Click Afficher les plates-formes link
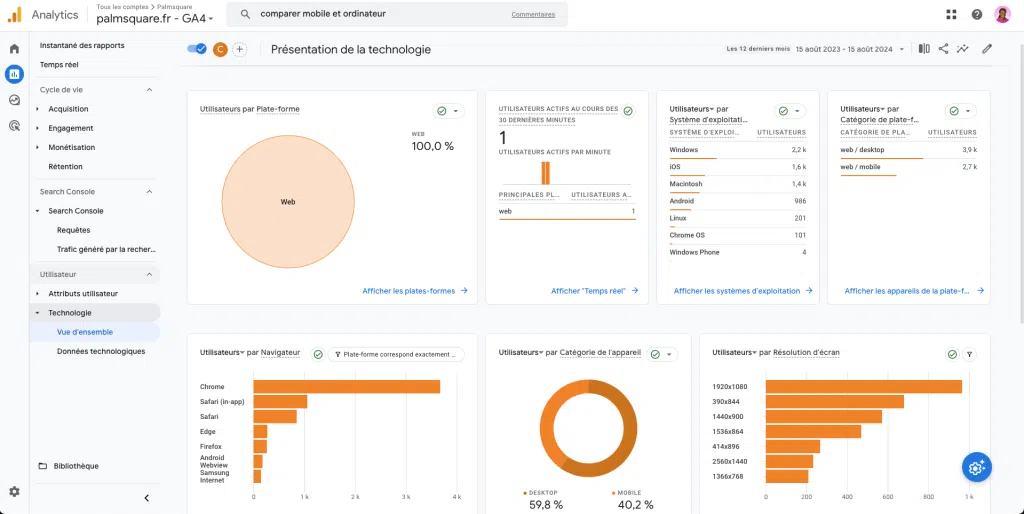 [415, 291]
